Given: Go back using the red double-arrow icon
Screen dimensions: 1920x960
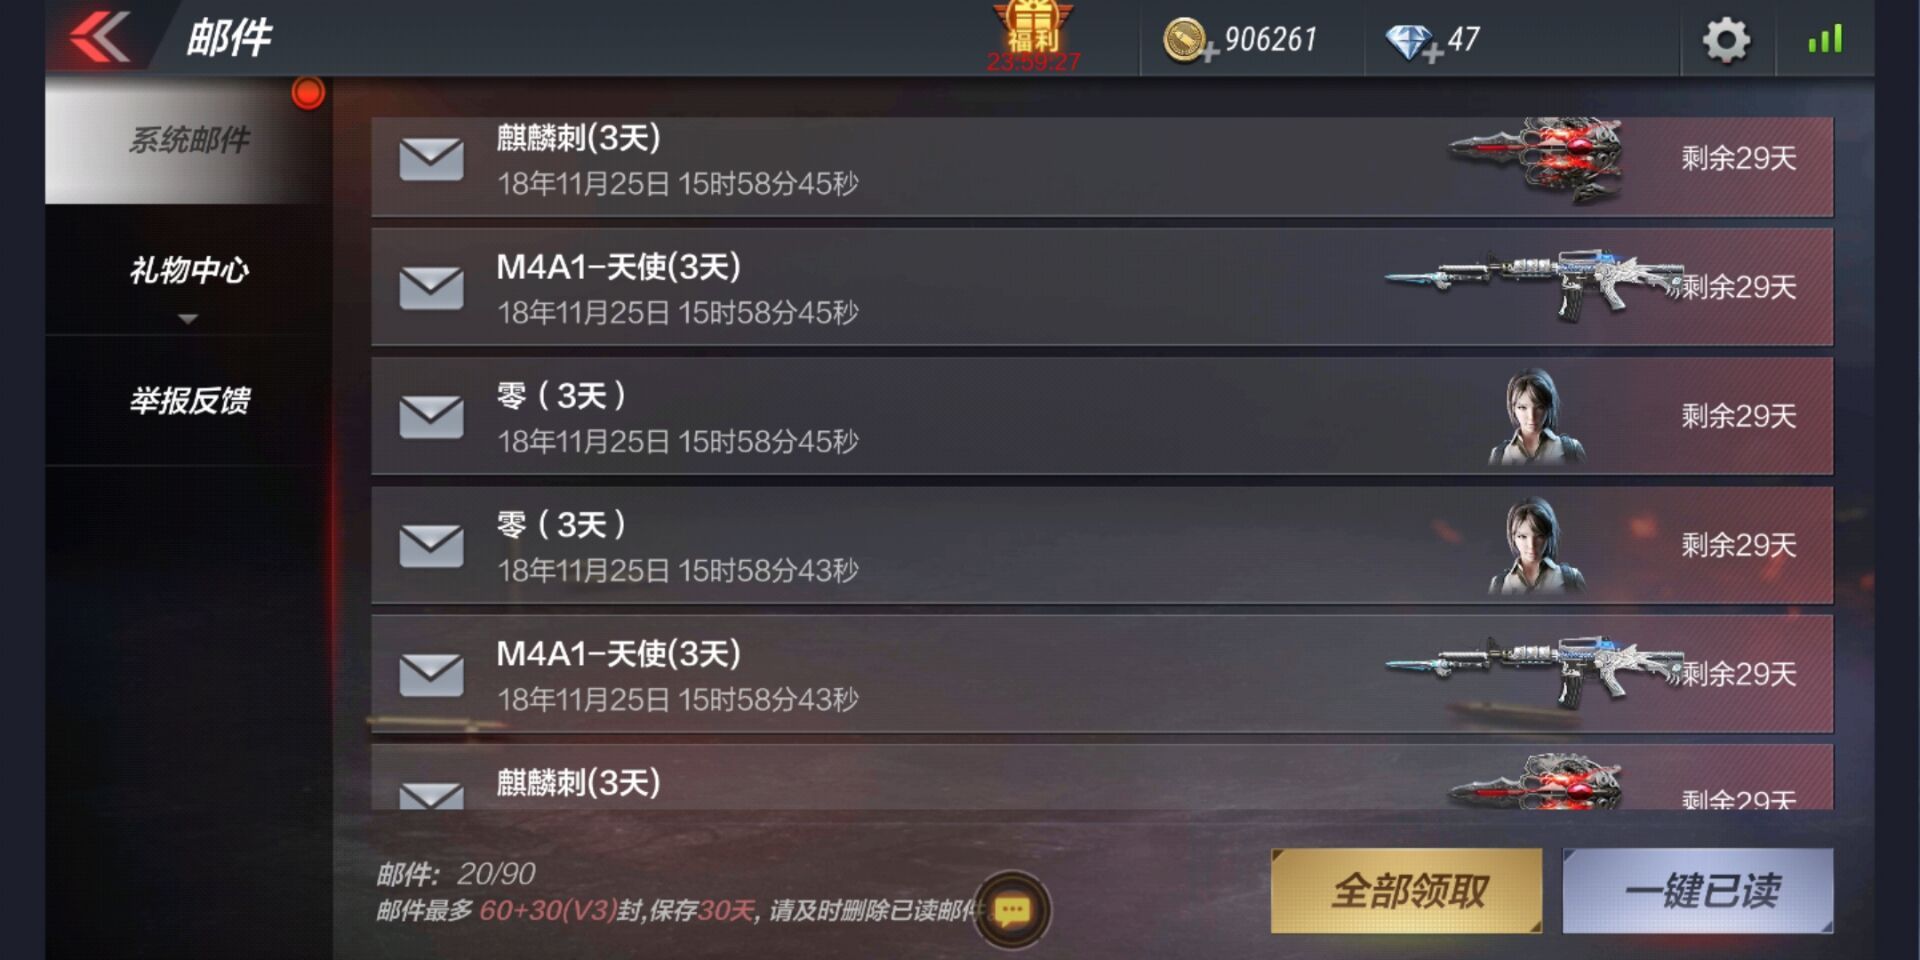Looking at the screenshot, I should point(100,37).
